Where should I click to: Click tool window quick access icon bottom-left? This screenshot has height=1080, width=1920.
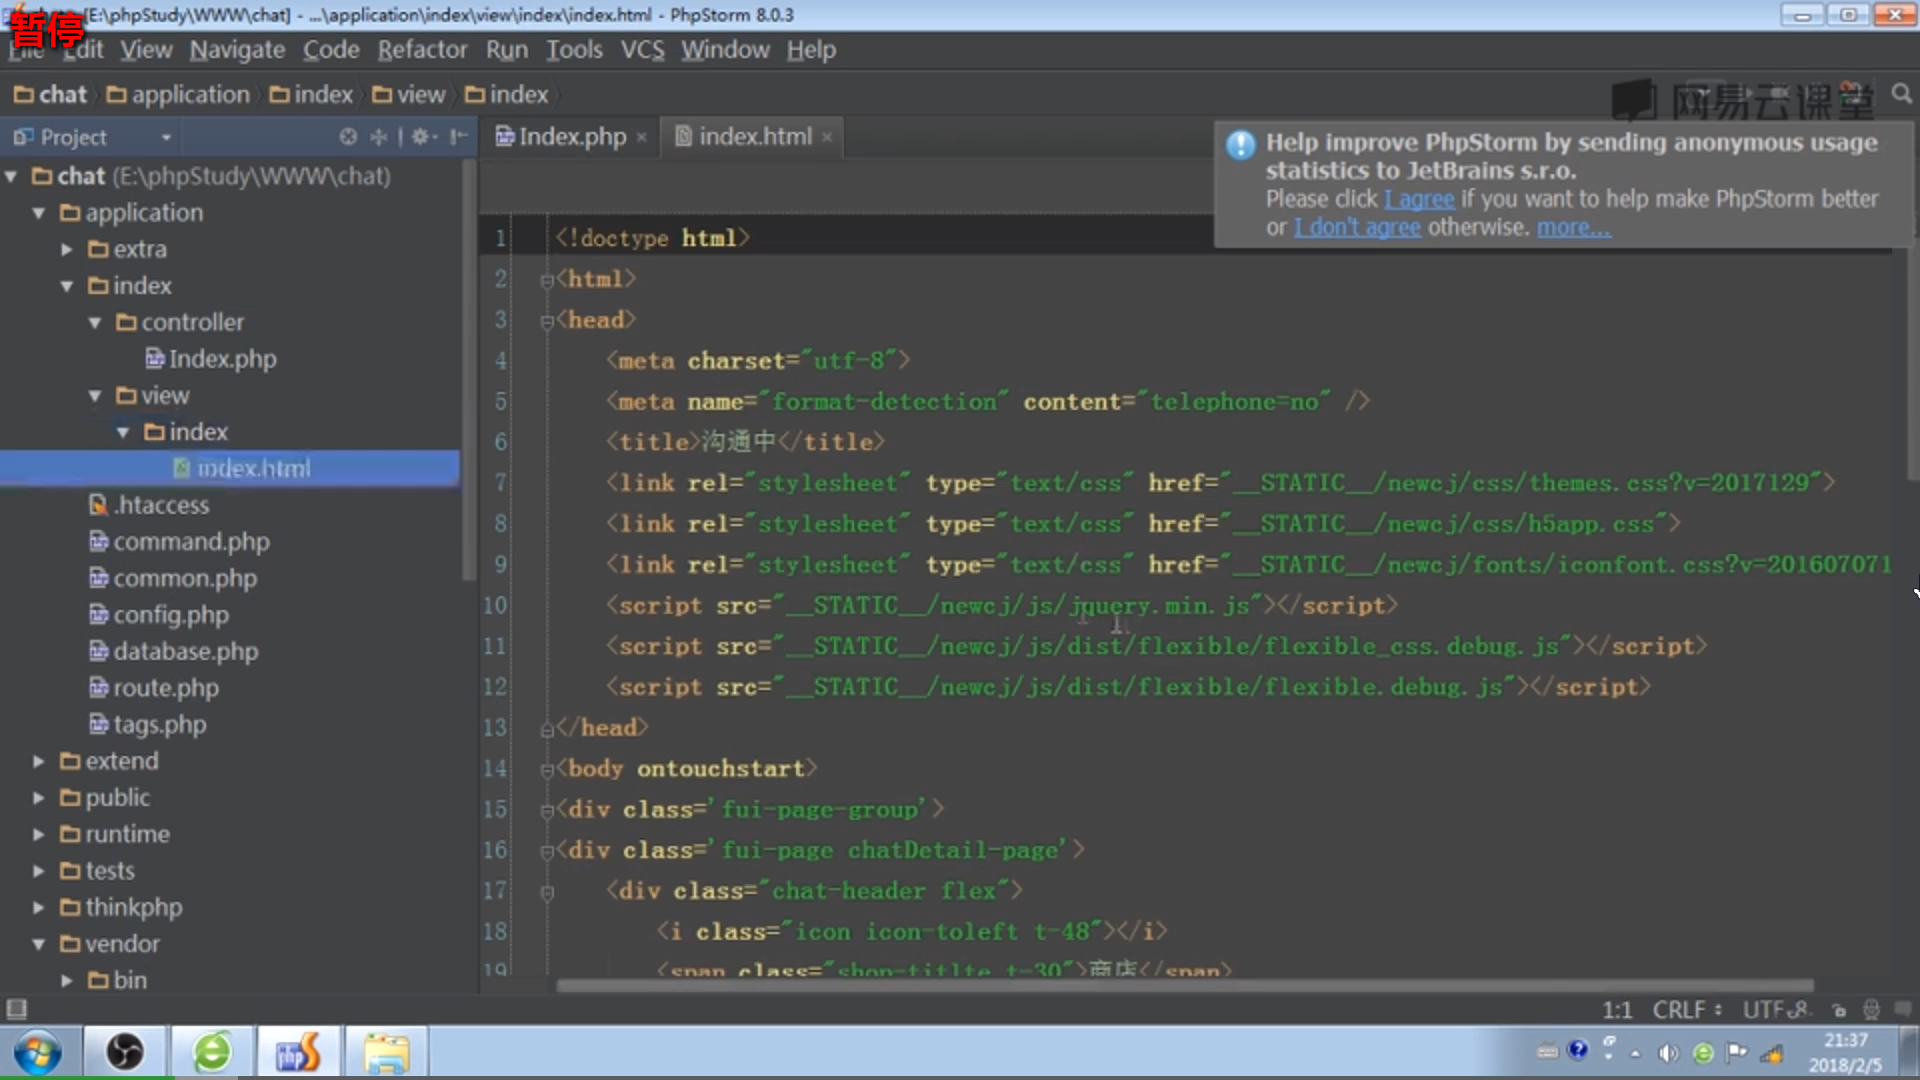click(x=16, y=1009)
